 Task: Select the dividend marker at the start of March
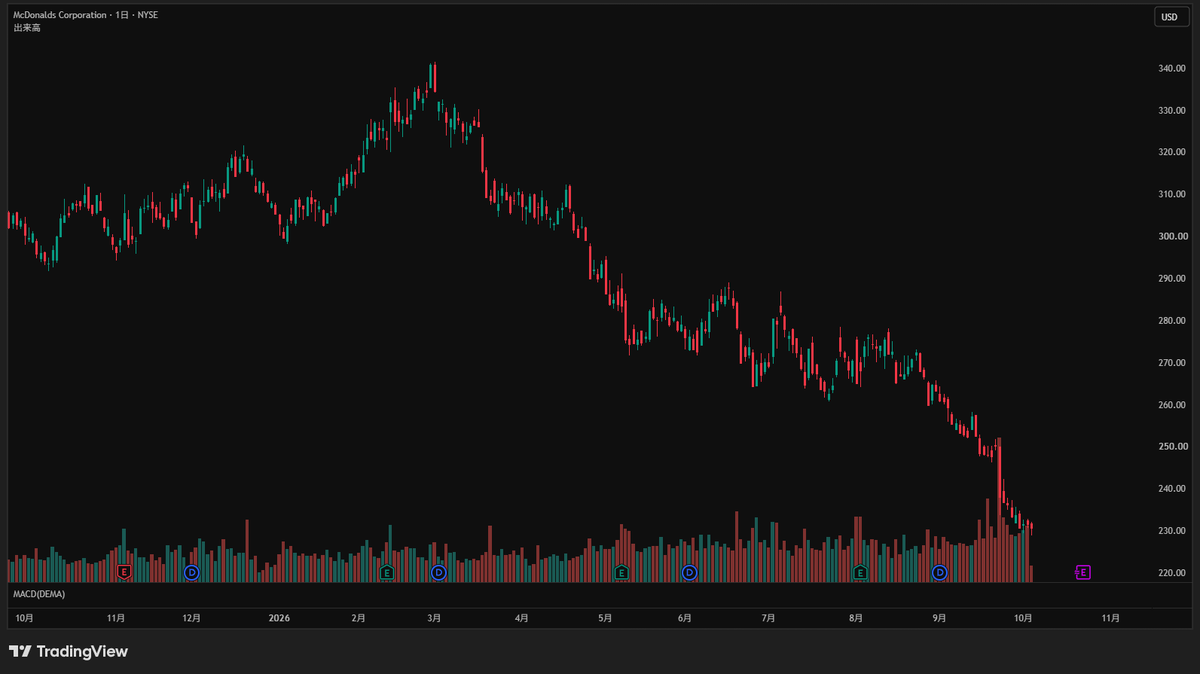click(x=438, y=572)
